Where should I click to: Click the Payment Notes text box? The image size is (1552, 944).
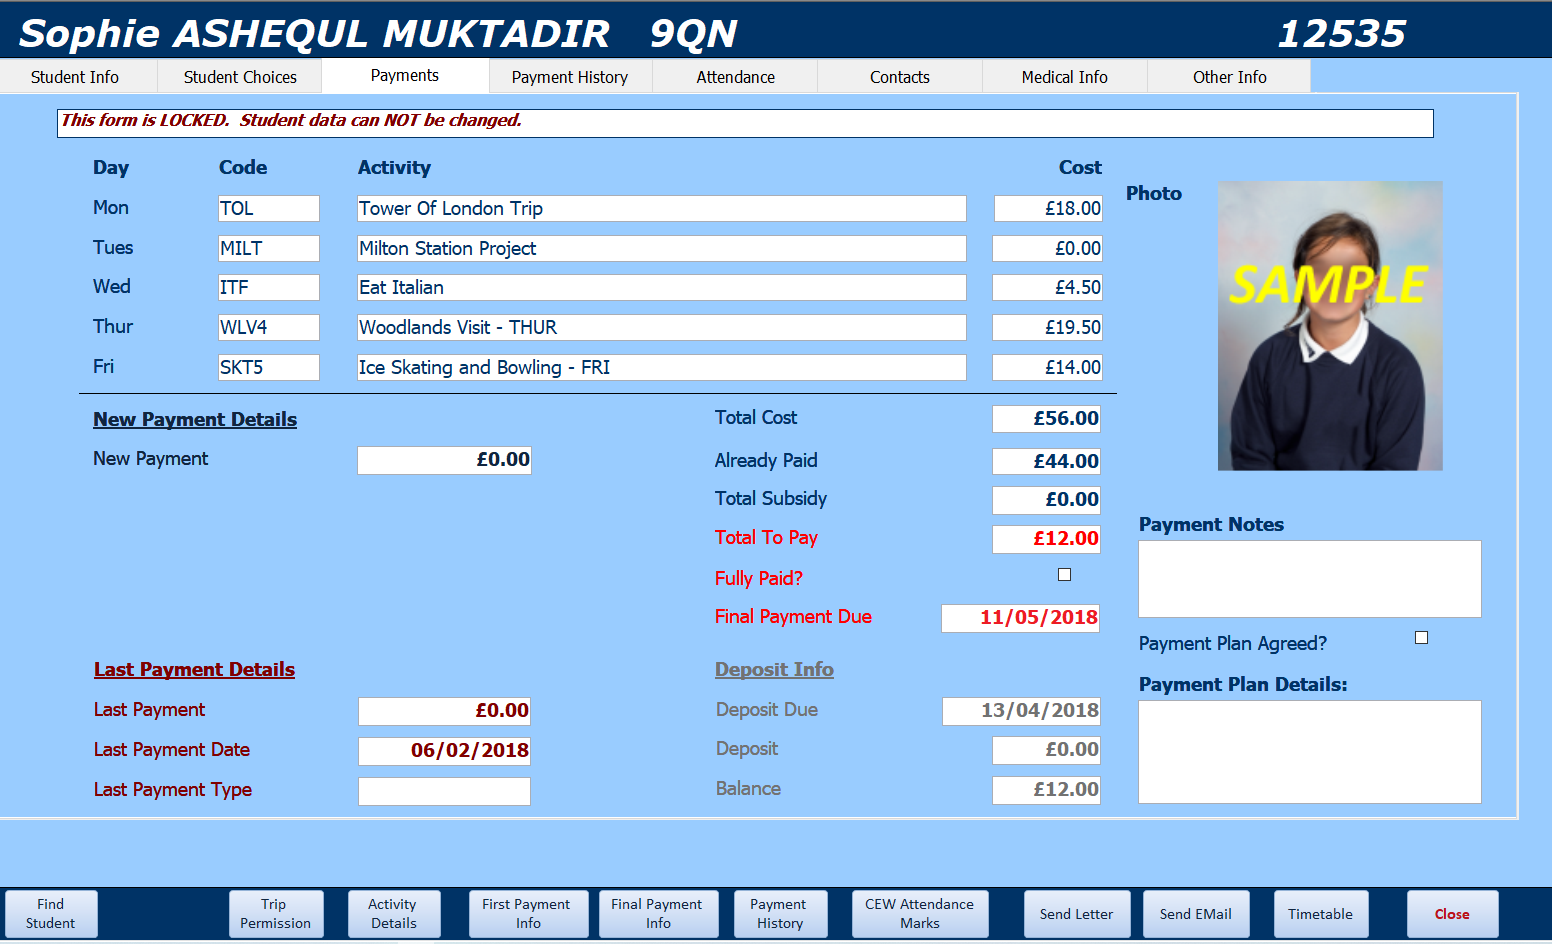[1310, 579]
